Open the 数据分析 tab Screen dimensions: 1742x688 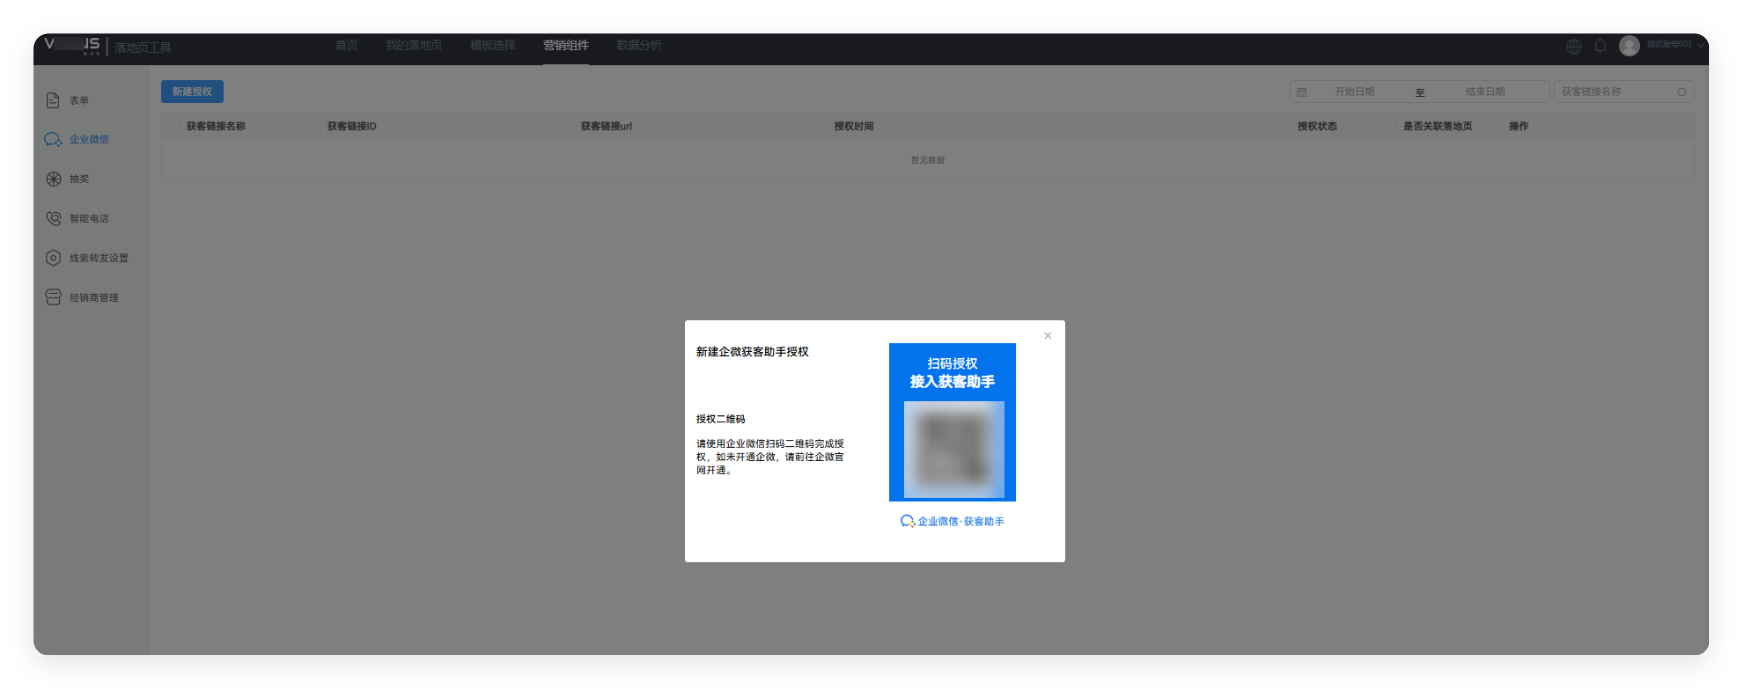coord(639,46)
